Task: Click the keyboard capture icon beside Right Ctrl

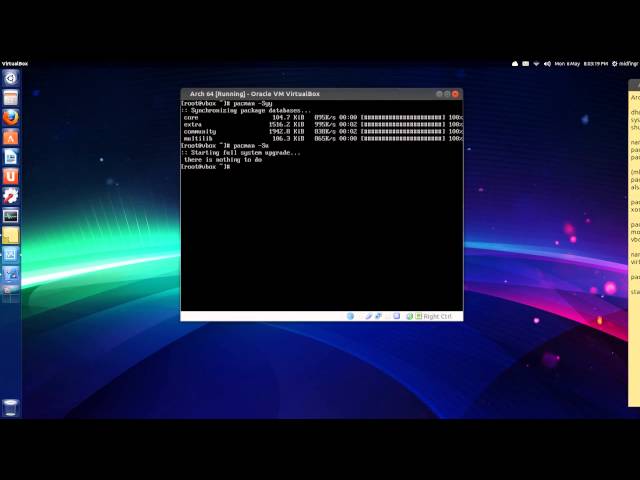Action: pos(418,316)
